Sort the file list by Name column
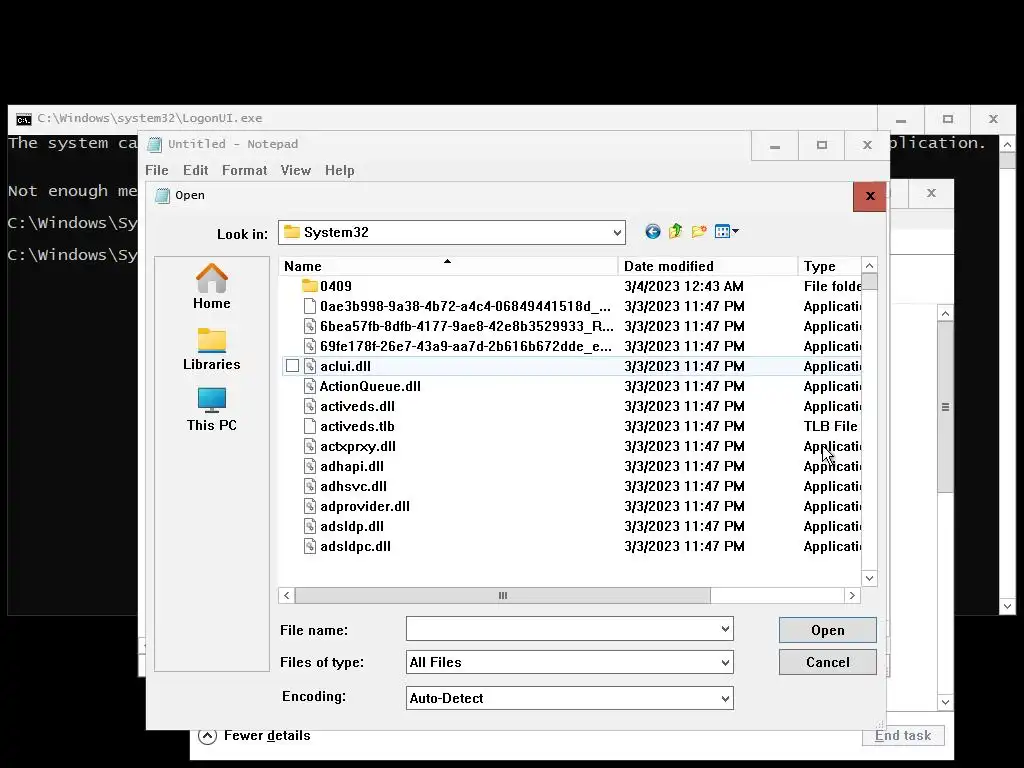Screen dimensions: 1024x768 pos(449,266)
